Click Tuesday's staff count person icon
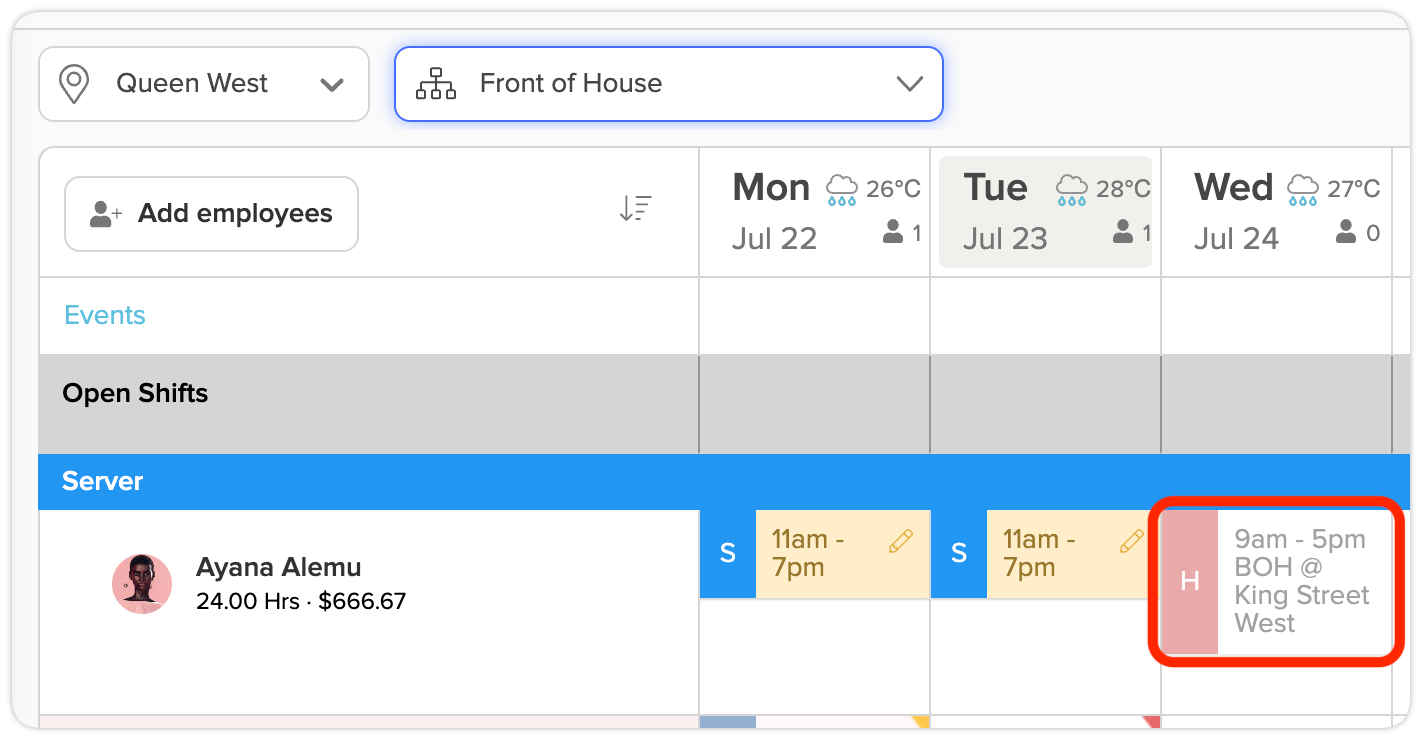This screenshot has width=1422, height=740. [x=1123, y=233]
